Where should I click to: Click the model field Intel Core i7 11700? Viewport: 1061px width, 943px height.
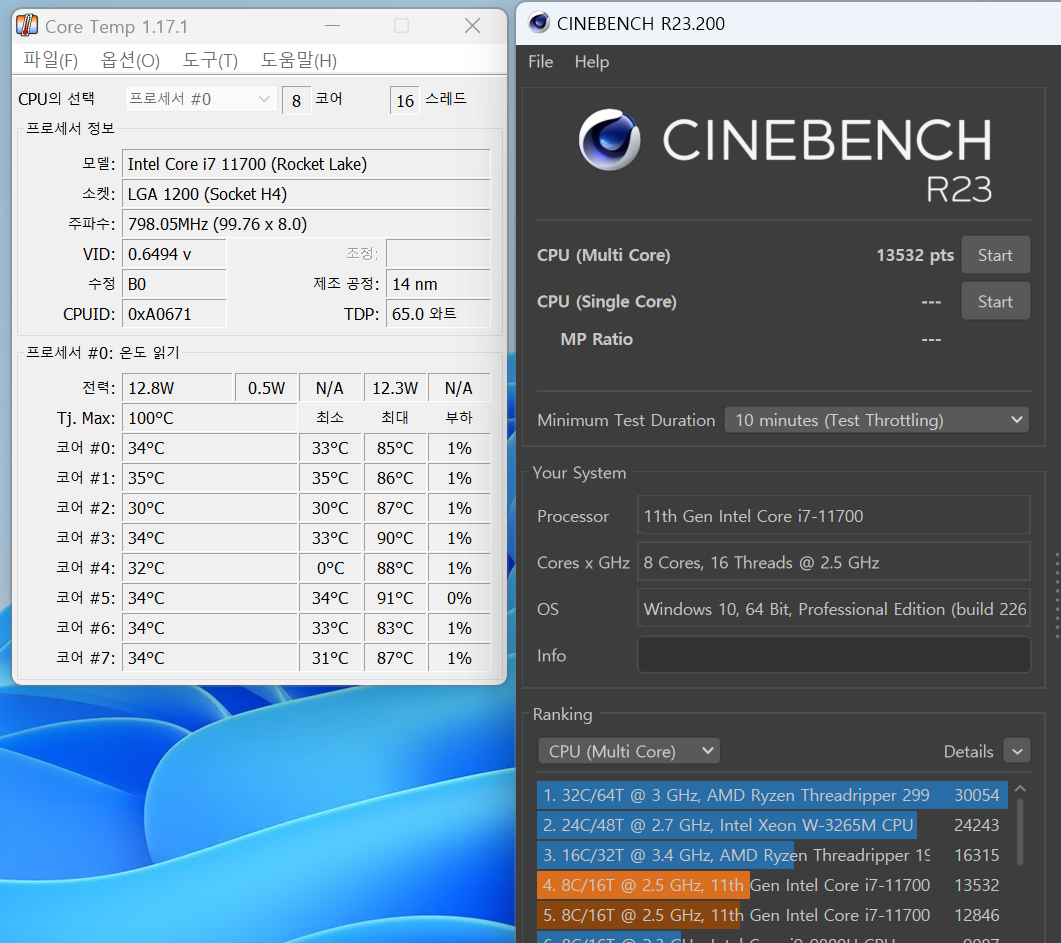[x=306, y=164]
